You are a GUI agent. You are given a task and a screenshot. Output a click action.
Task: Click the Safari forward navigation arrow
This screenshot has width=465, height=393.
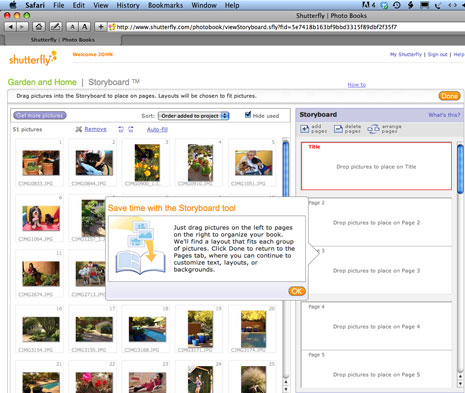coord(22,27)
